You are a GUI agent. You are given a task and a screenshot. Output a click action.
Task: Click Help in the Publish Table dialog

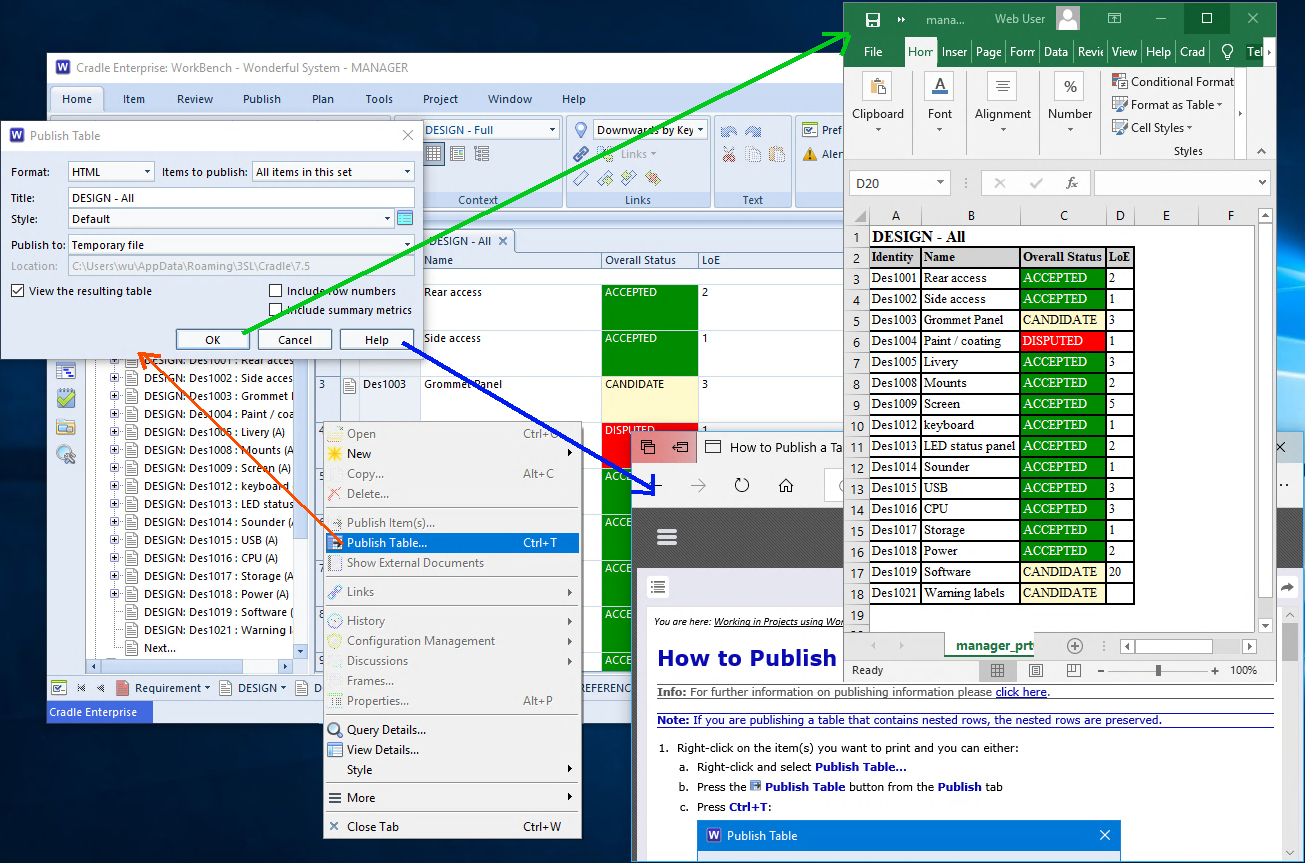pos(377,340)
